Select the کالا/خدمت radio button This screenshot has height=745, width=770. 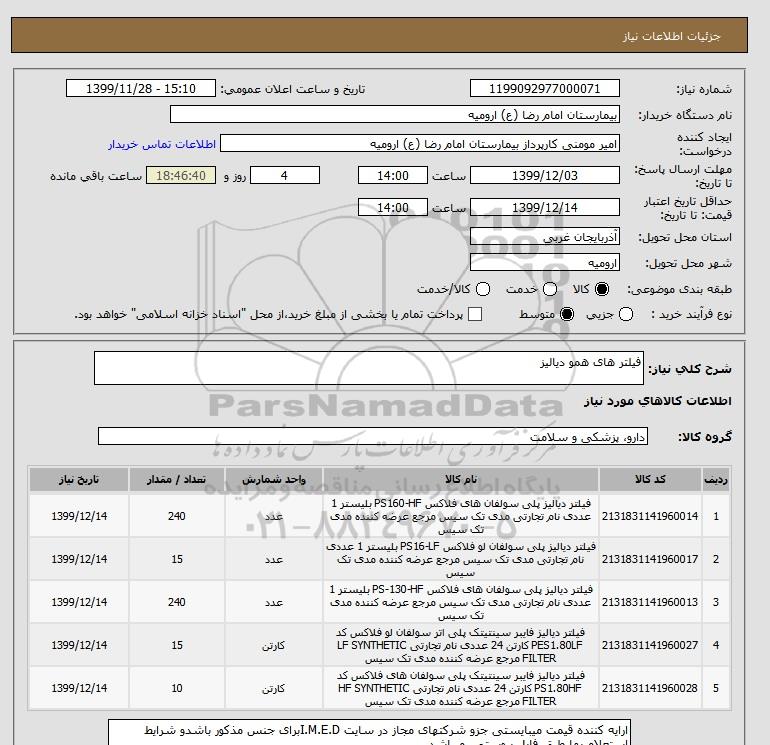[x=483, y=289]
